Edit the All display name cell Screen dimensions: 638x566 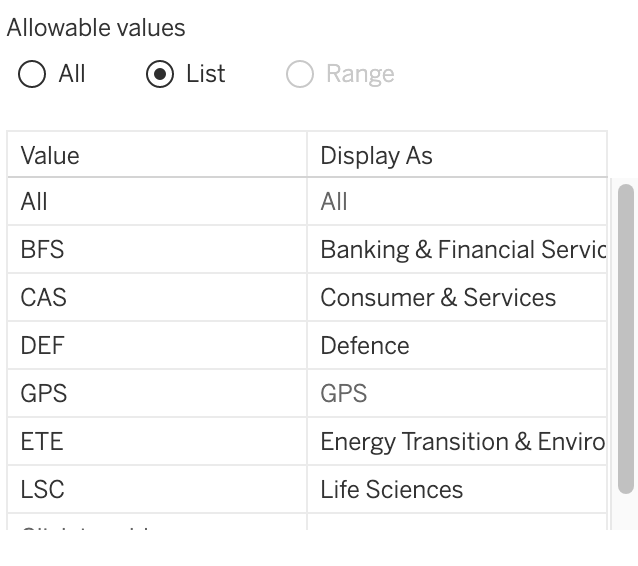[456, 202]
